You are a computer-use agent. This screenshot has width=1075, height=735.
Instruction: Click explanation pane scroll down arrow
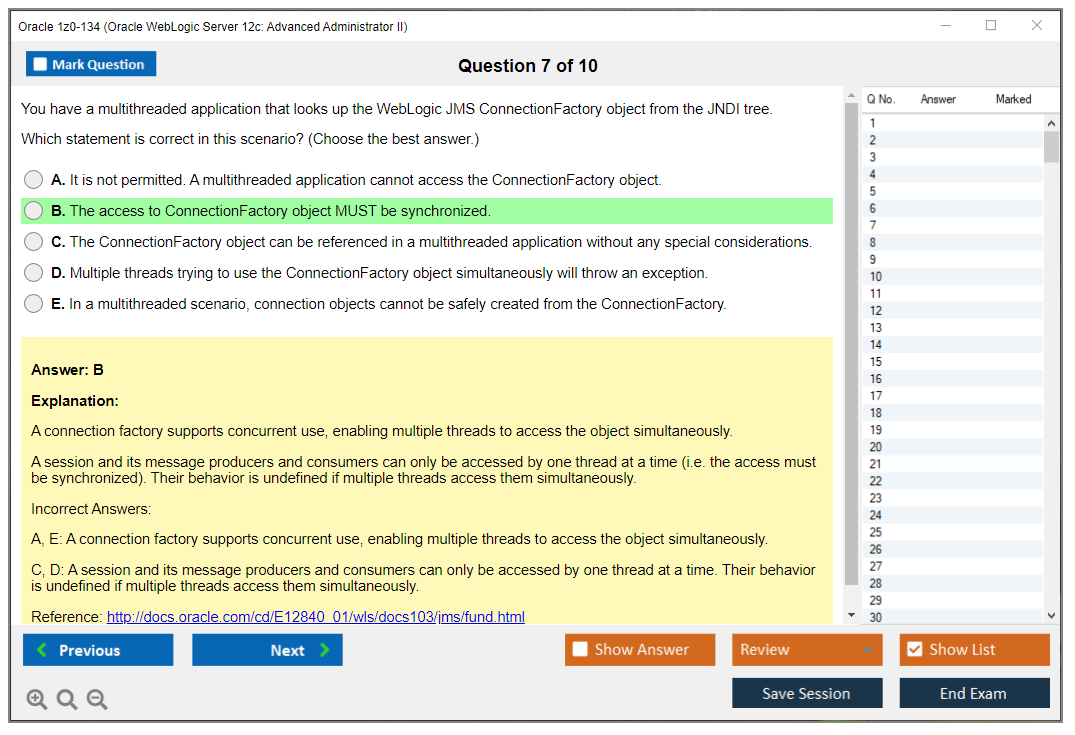(x=851, y=615)
